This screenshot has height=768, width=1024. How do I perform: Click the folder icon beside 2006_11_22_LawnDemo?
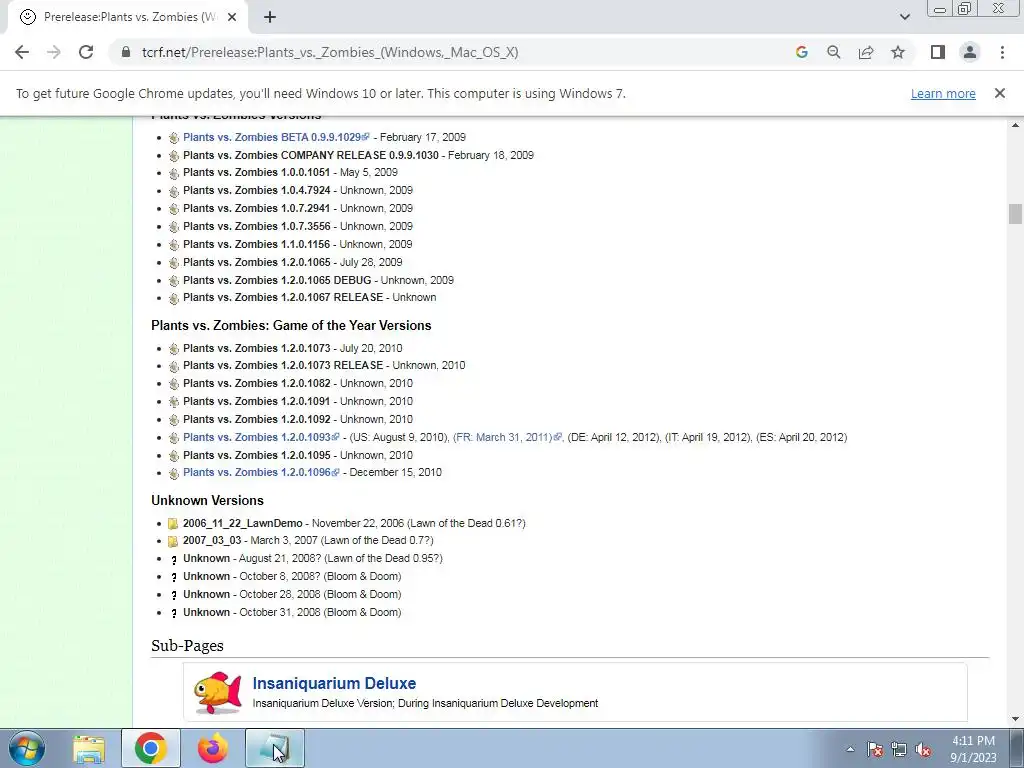[x=173, y=524]
